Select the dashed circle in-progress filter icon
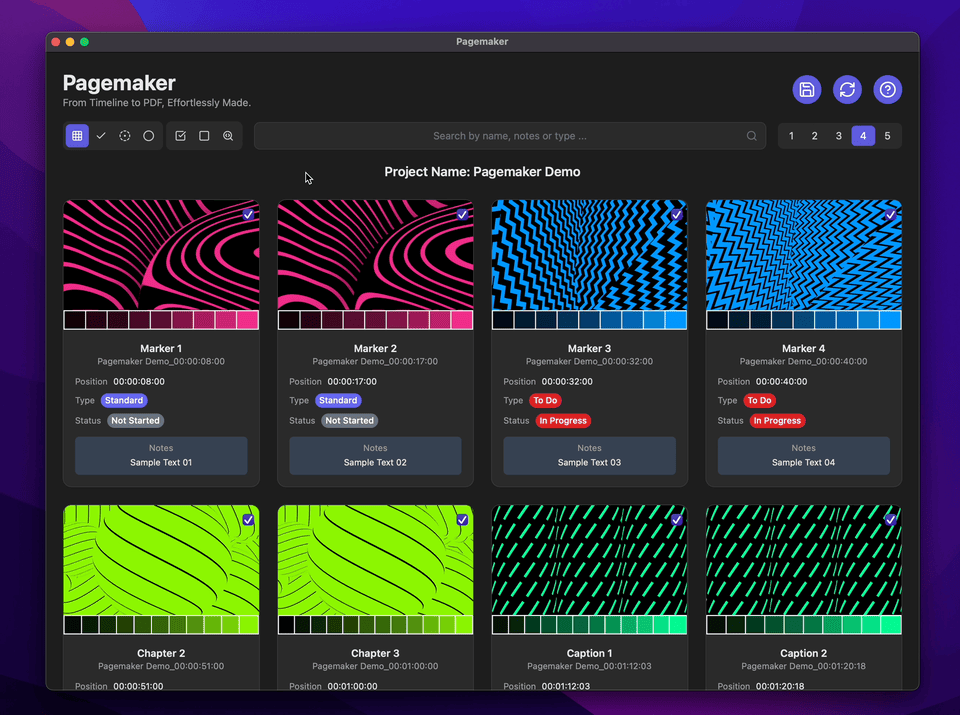960x715 pixels. (x=125, y=136)
